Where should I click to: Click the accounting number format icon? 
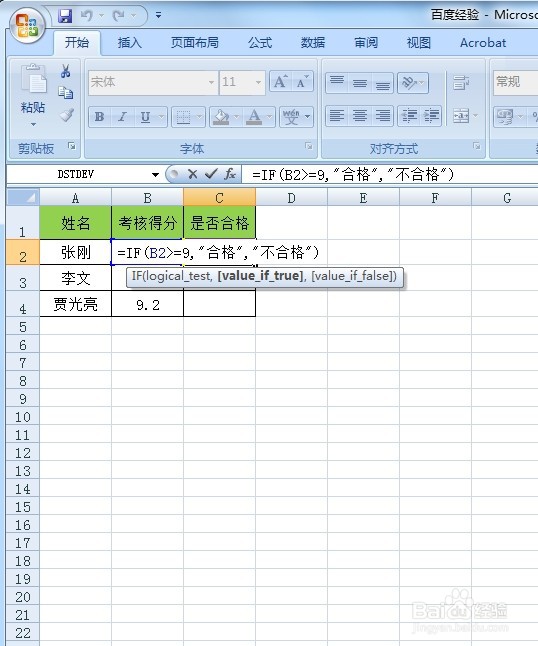[505, 117]
